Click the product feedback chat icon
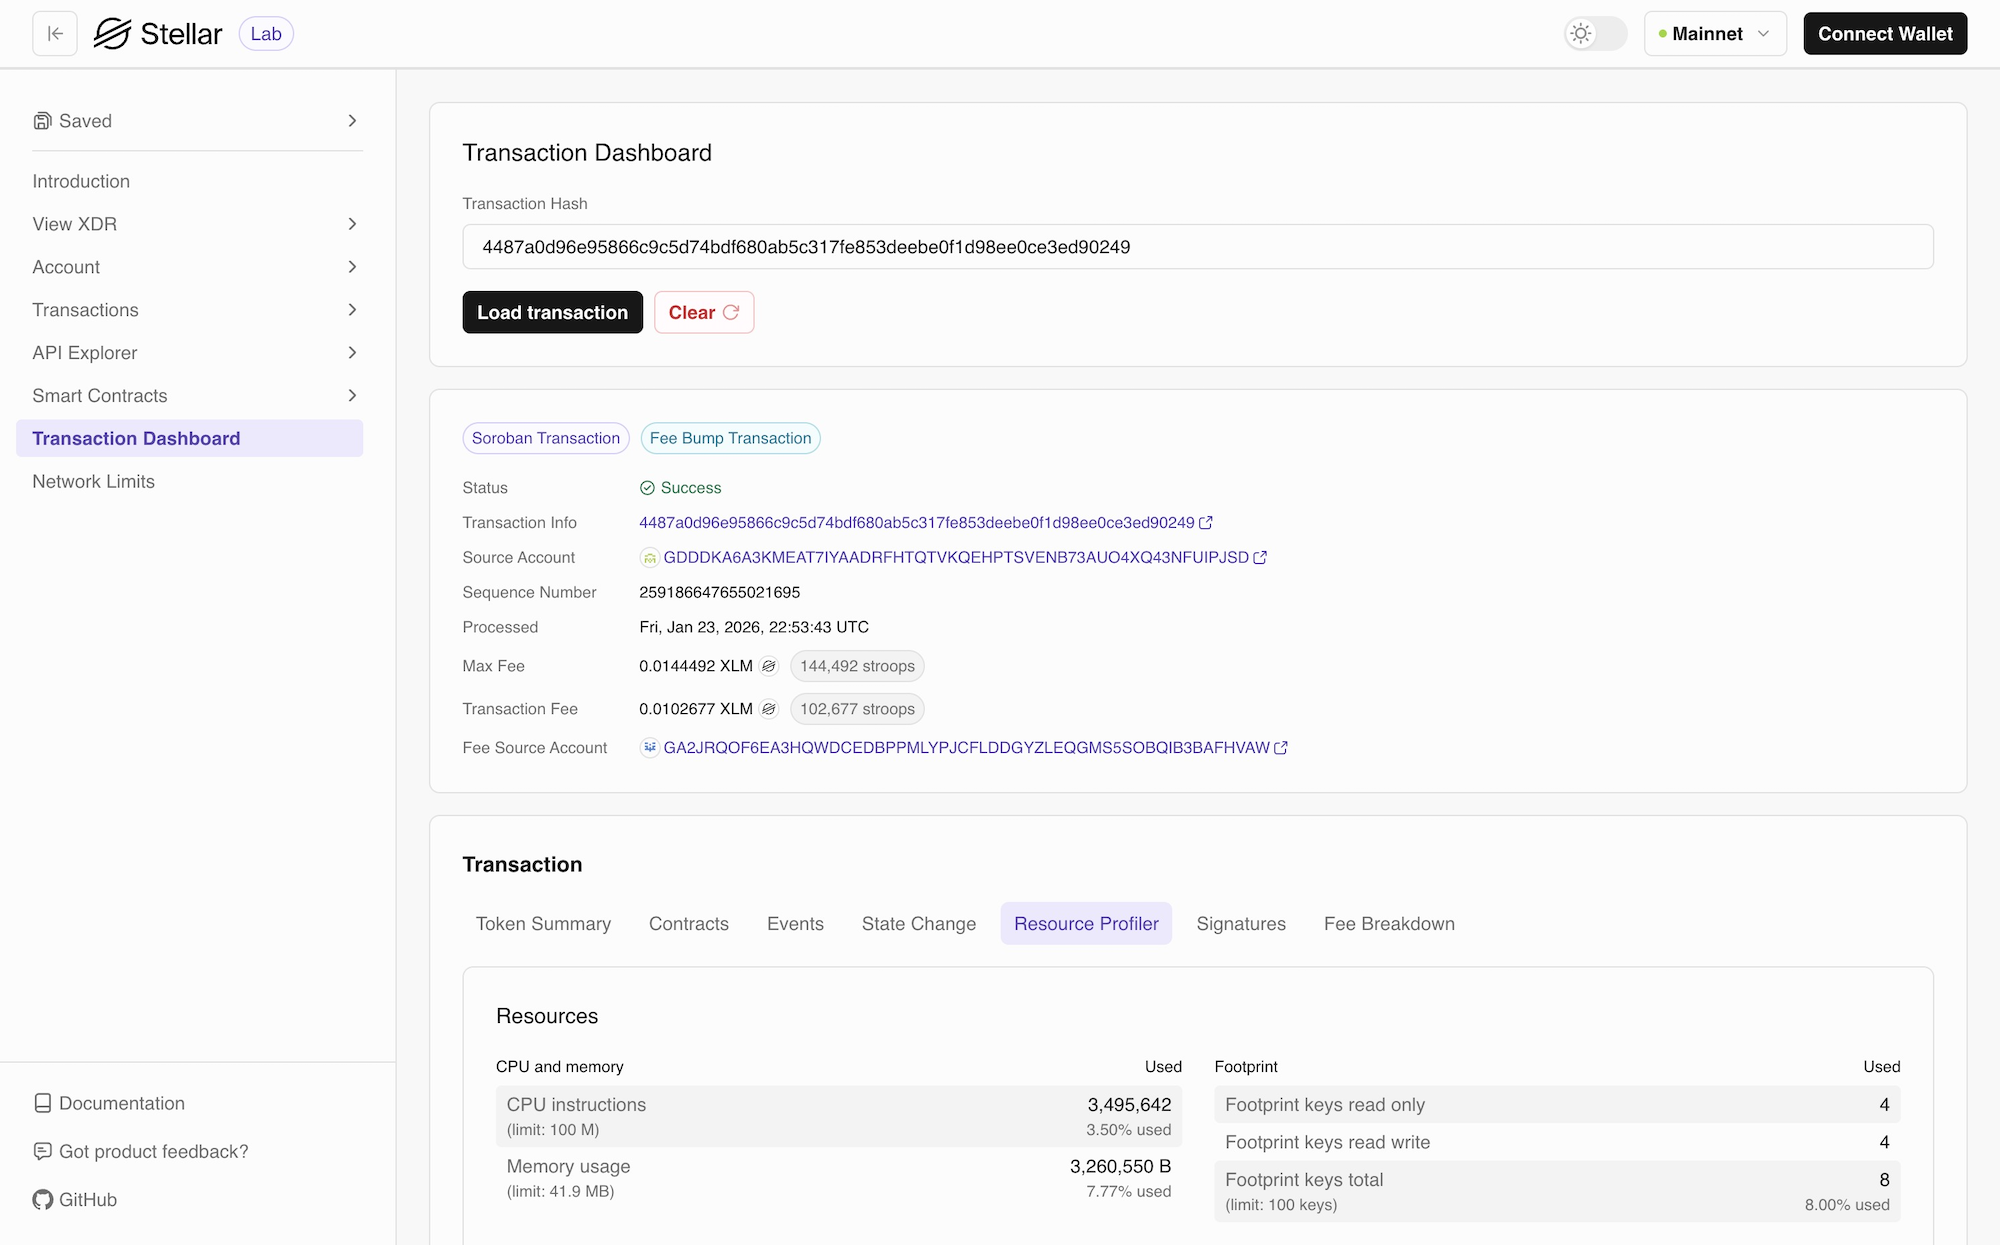 click(42, 1151)
